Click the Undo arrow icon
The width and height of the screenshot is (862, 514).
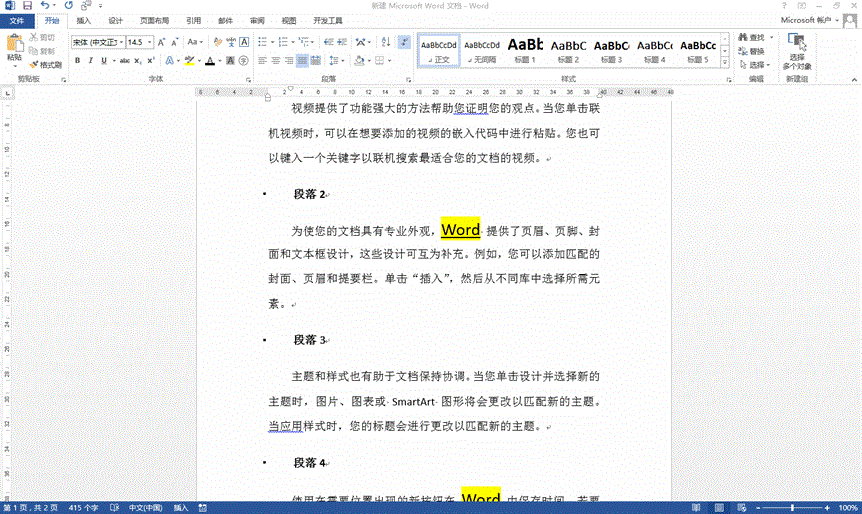[x=45, y=6]
